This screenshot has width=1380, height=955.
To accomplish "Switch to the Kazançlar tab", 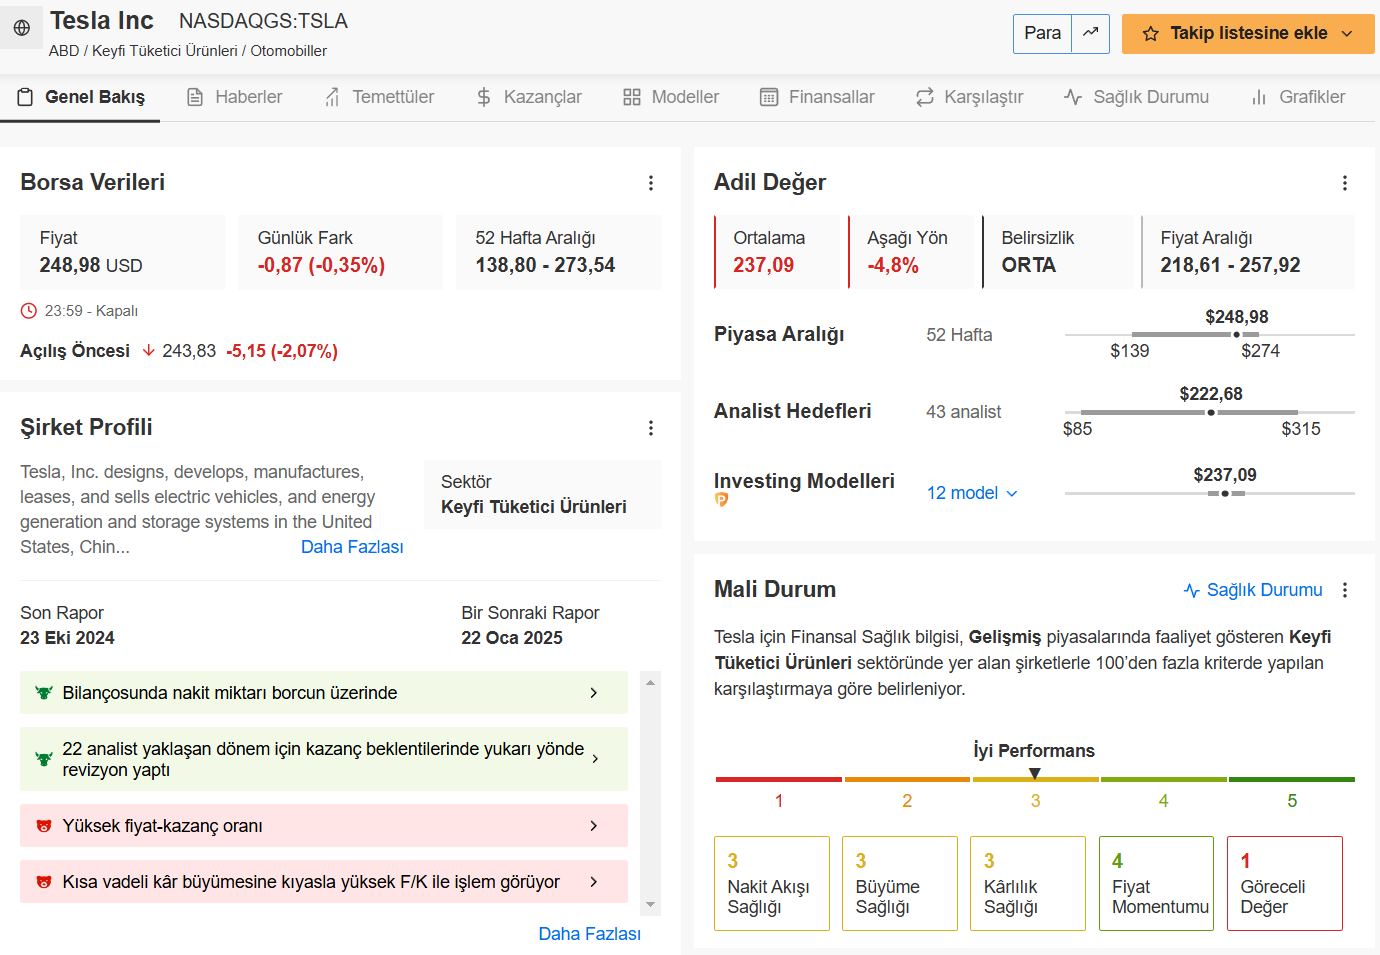I will coord(529,97).
